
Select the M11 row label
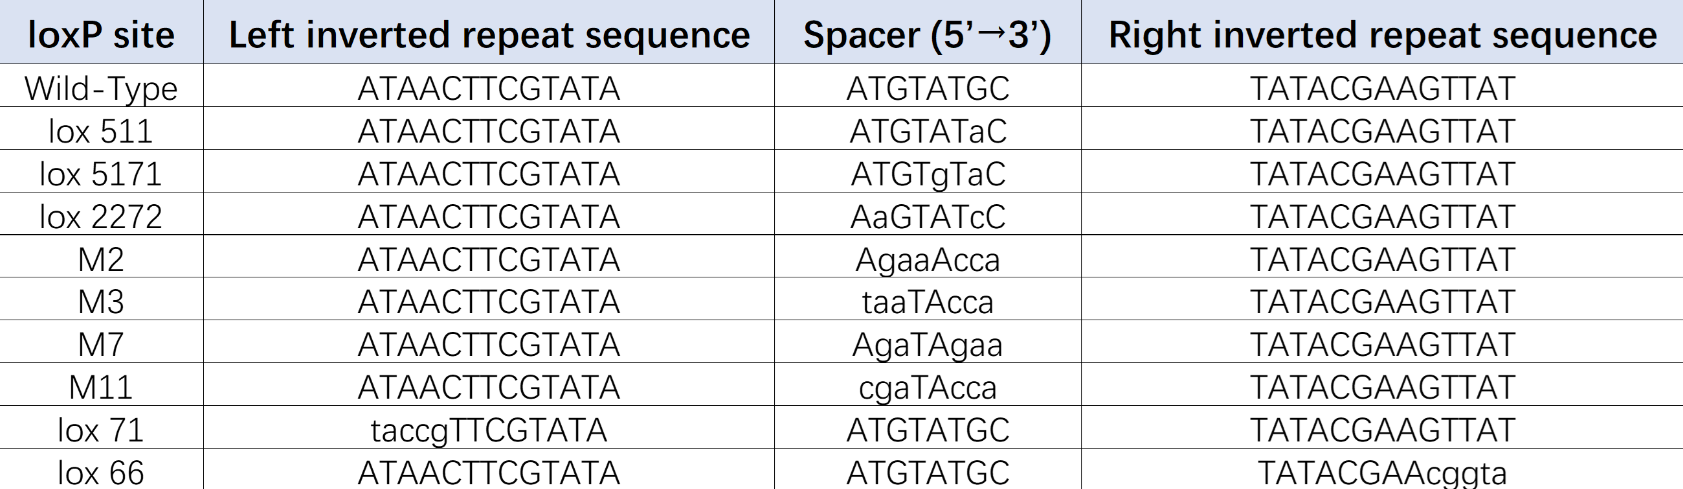(x=101, y=387)
